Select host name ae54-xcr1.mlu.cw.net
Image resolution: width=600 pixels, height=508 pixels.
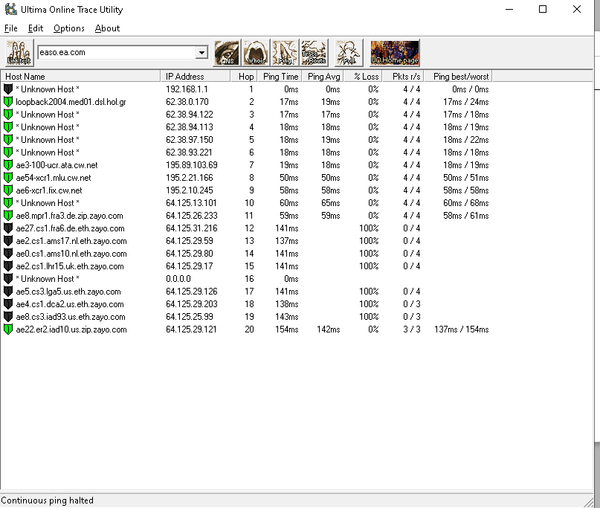pyautogui.click(x=53, y=177)
